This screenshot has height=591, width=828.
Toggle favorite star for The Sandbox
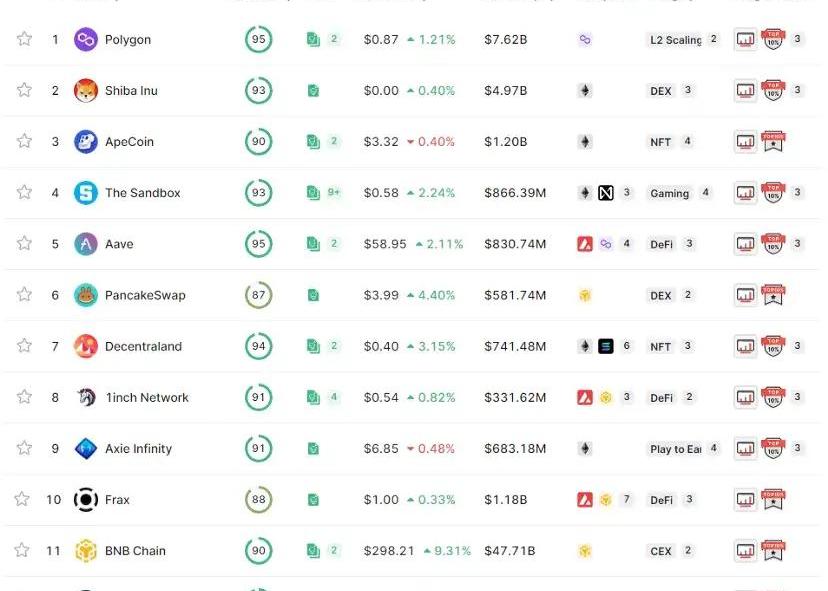[24, 193]
